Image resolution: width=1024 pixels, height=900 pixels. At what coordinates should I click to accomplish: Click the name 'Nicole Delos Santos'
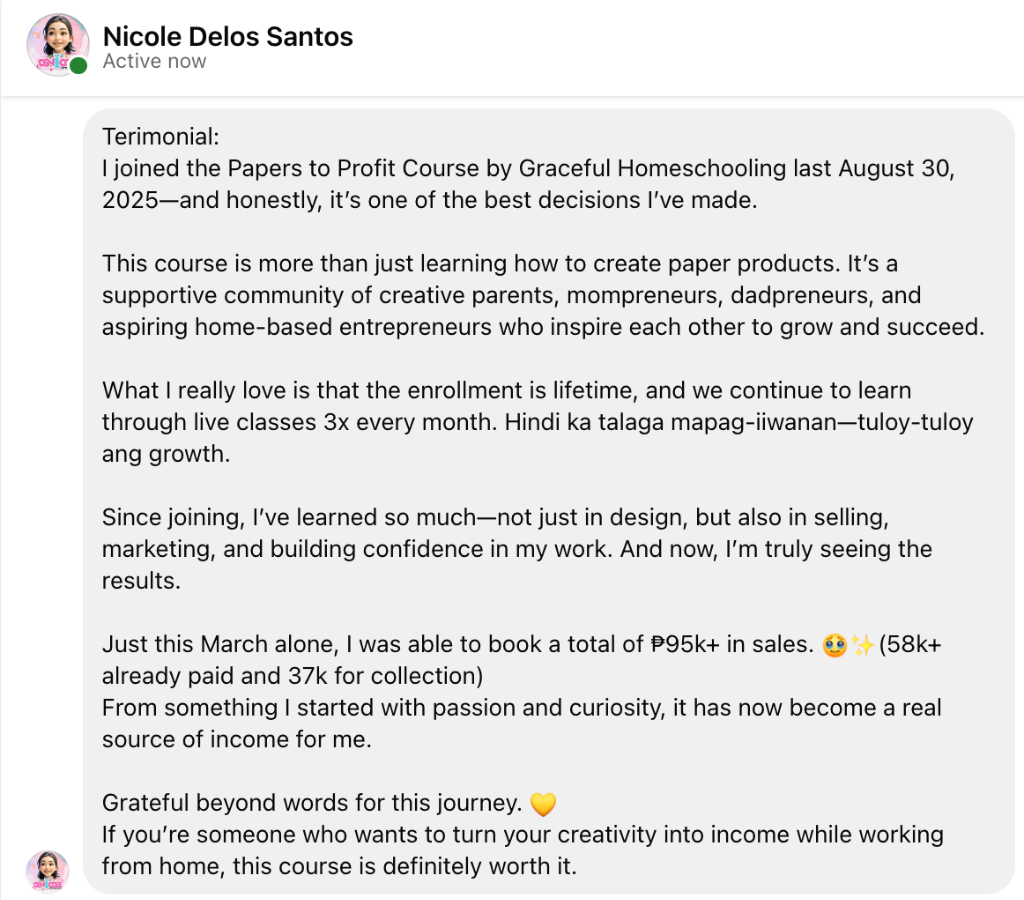(x=228, y=36)
